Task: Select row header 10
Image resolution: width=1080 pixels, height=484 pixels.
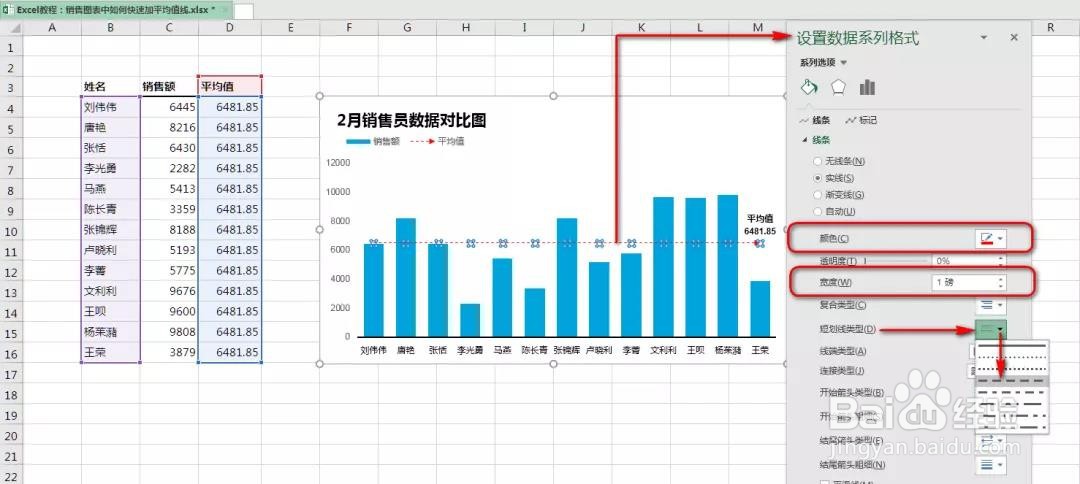Action: click(x=11, y=230)
